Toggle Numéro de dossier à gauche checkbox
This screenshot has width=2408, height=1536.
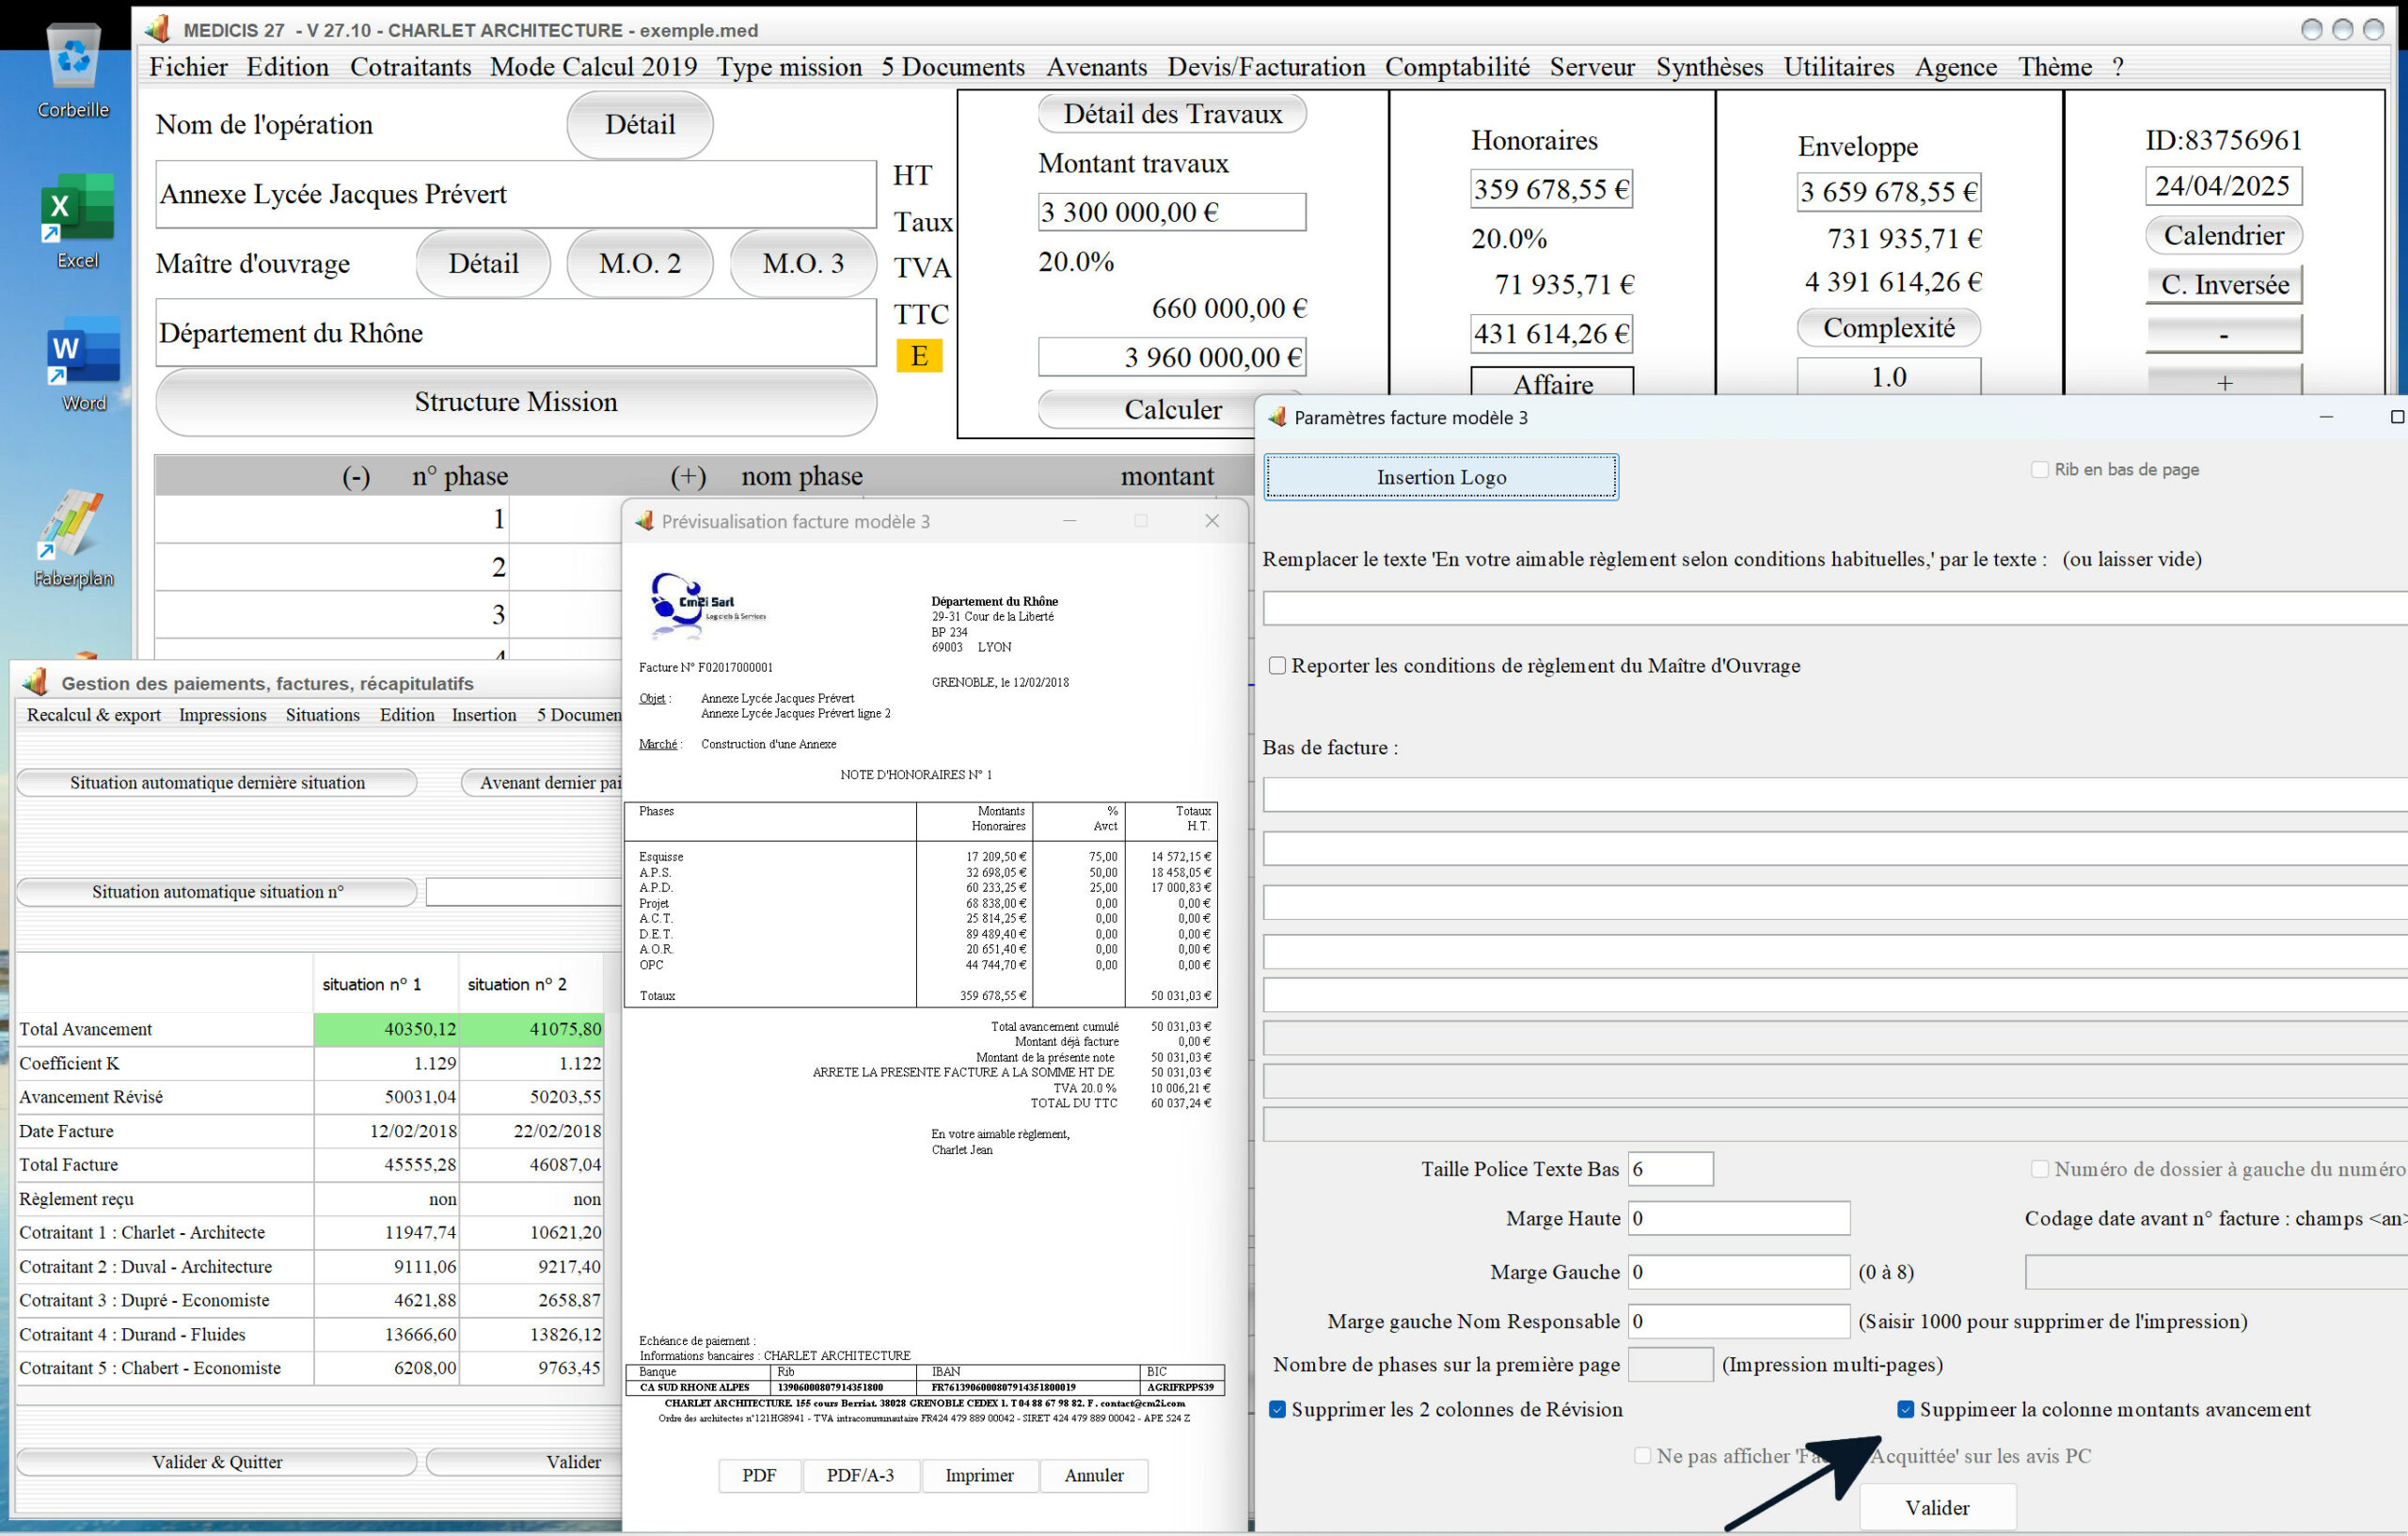click(x=2039, y=1168)
